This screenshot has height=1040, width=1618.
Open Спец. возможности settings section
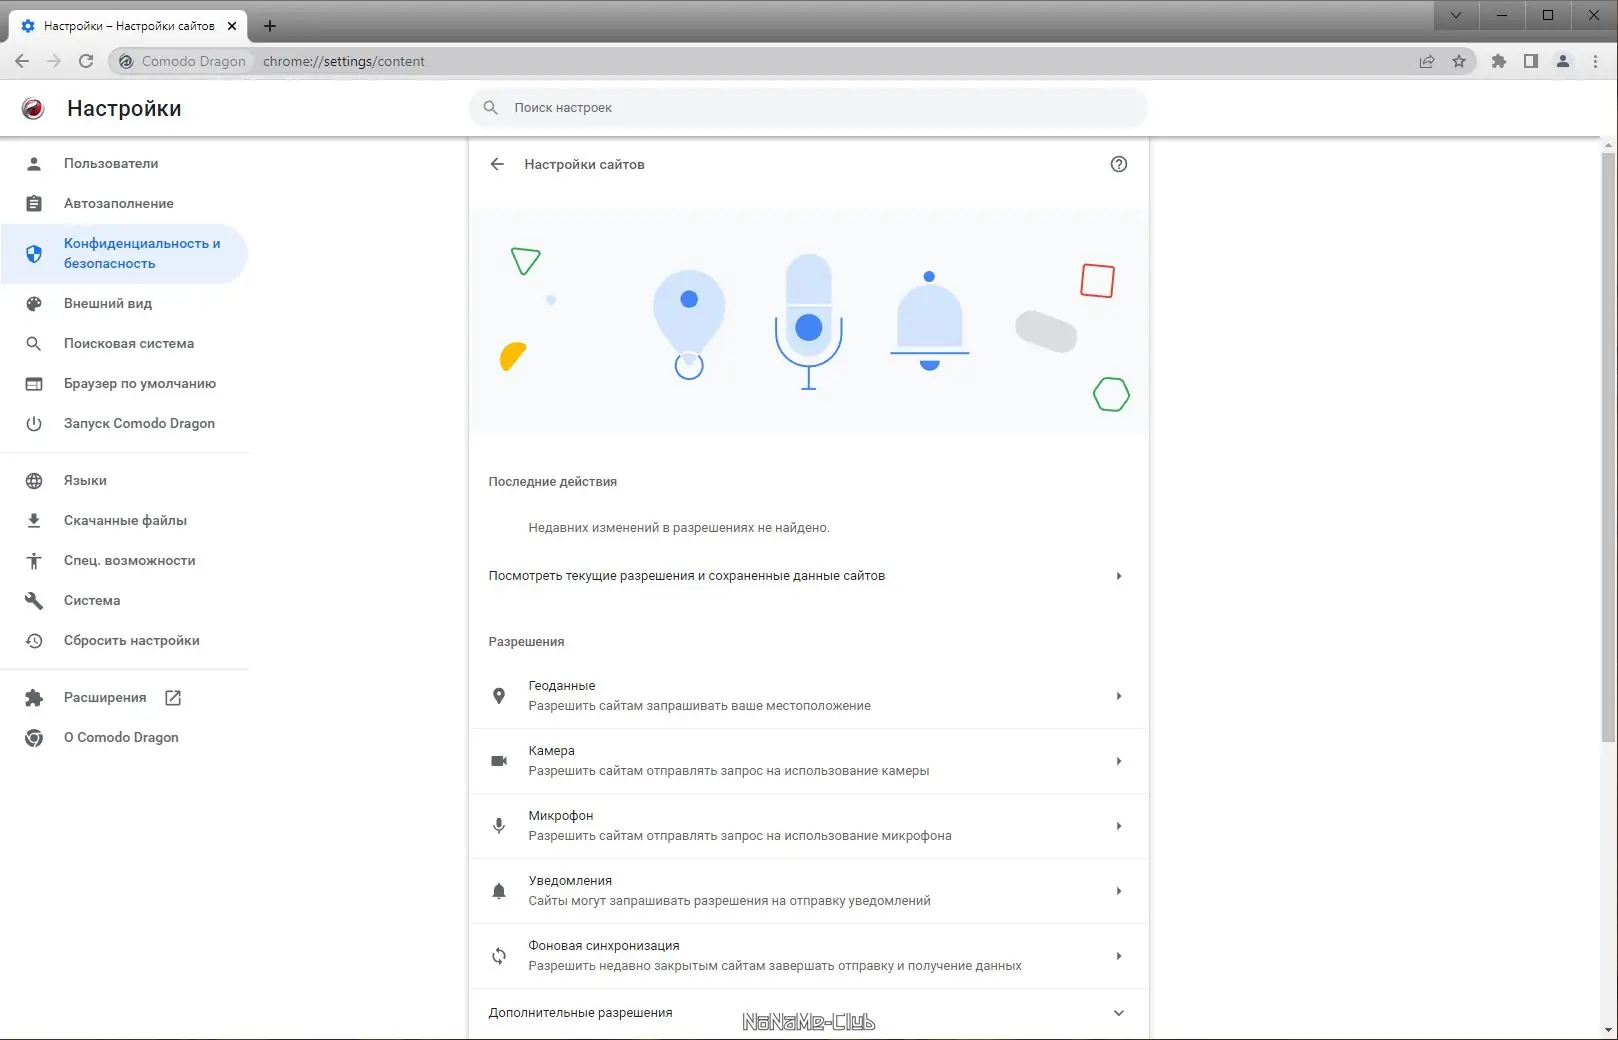tap(124, 560)
